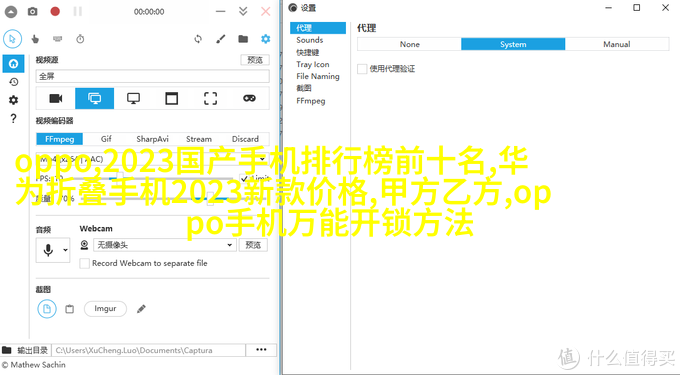Open File Naming settings page
680x375 pixels.
tap(318, 76)
